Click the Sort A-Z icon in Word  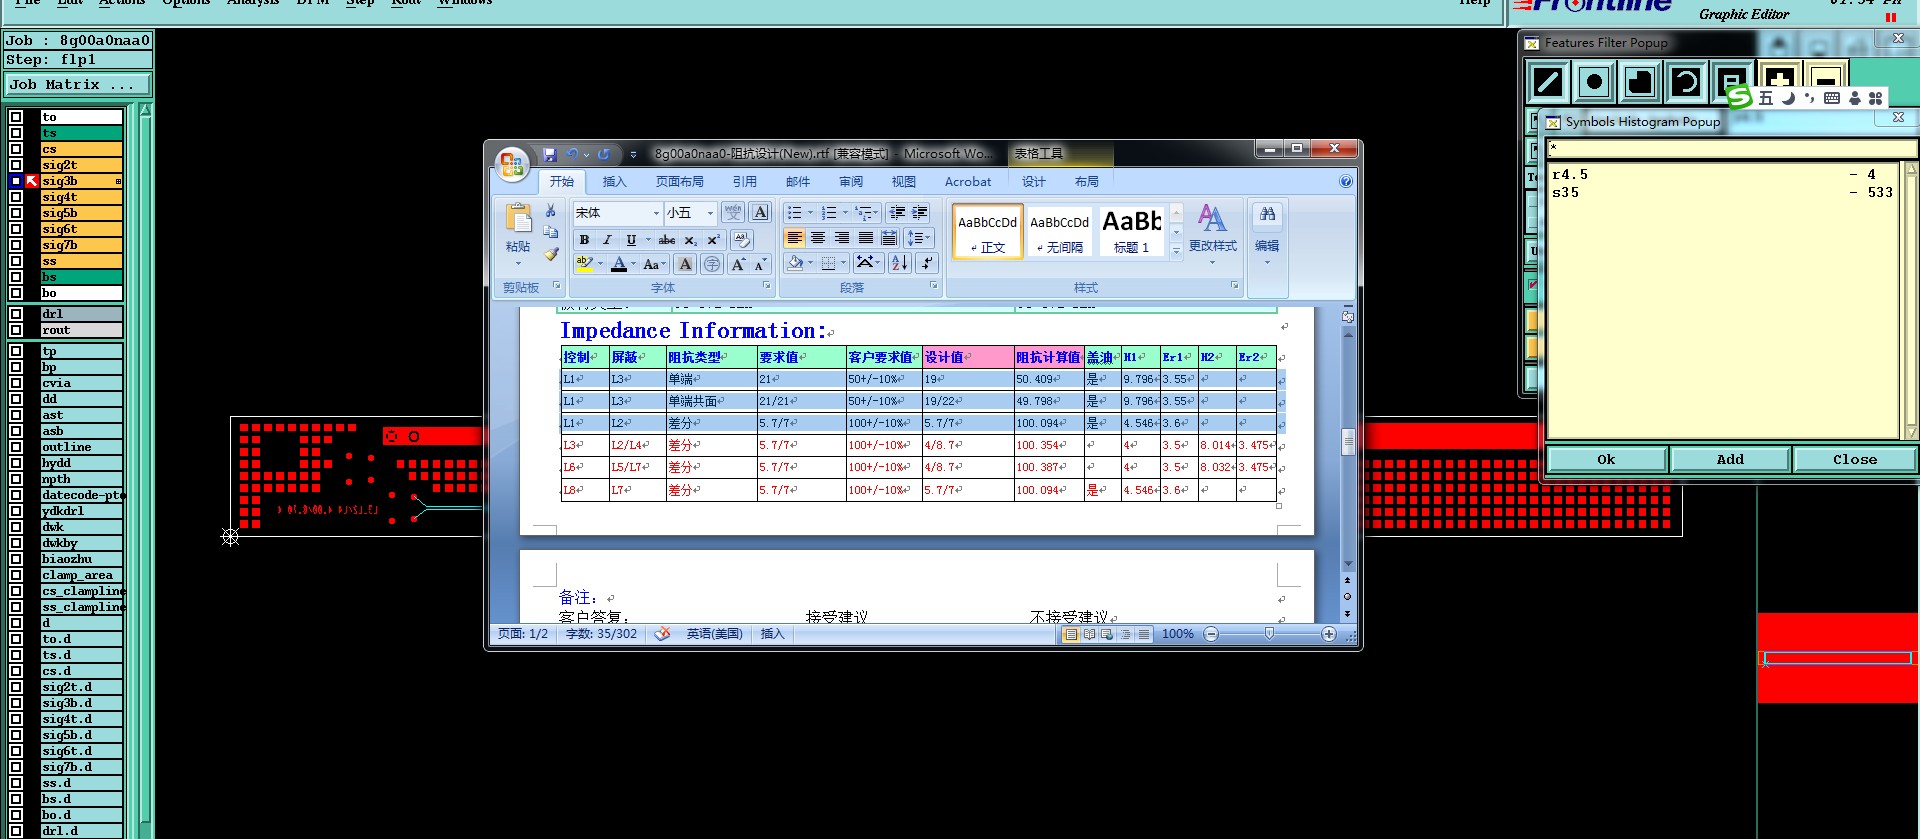pyautogui.click(x=899, y=263)
